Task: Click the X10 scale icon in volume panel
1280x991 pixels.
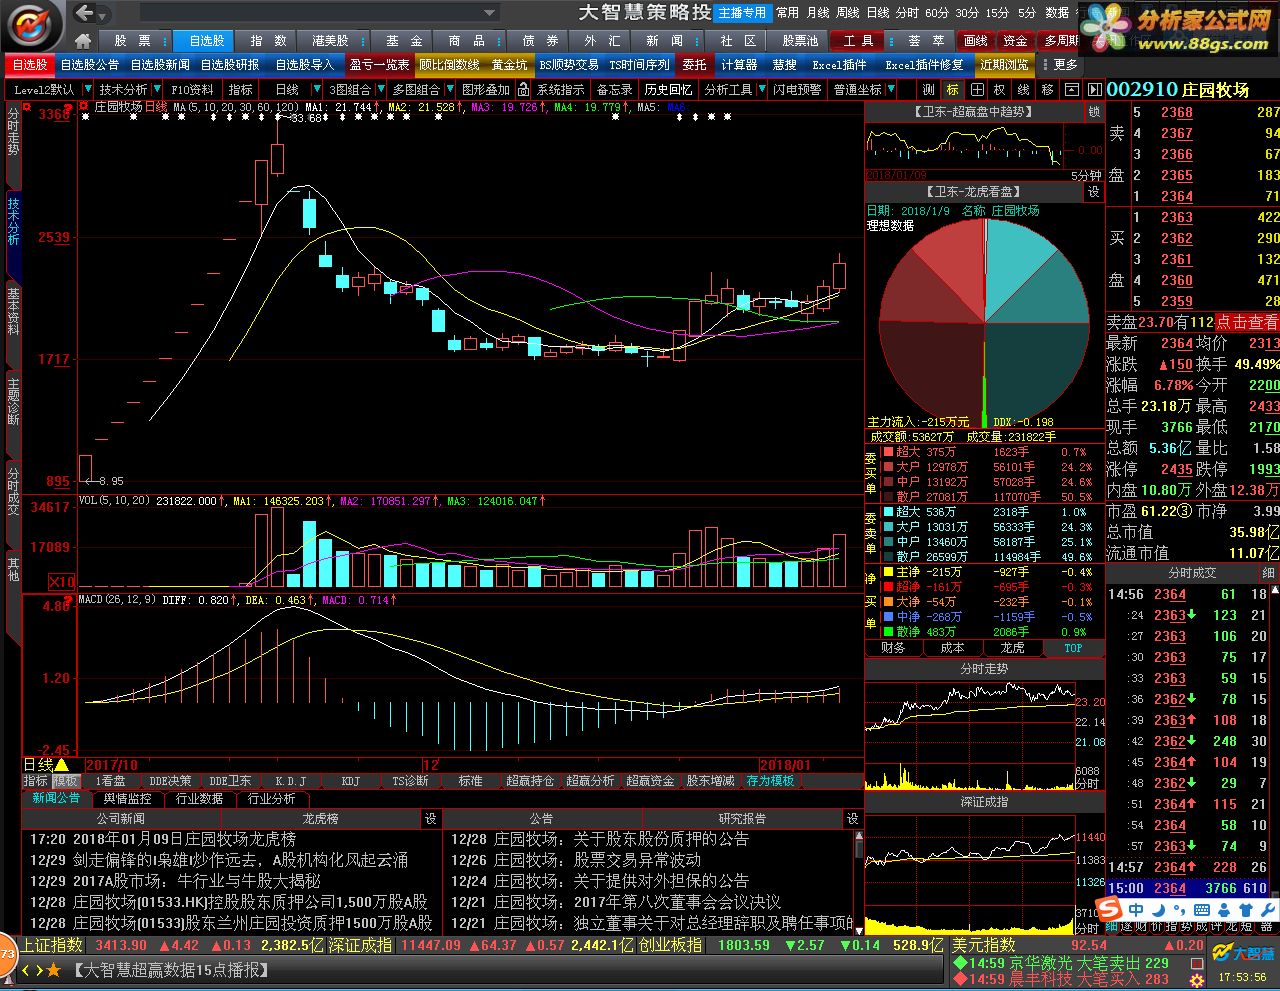Action: pos(62,582)
